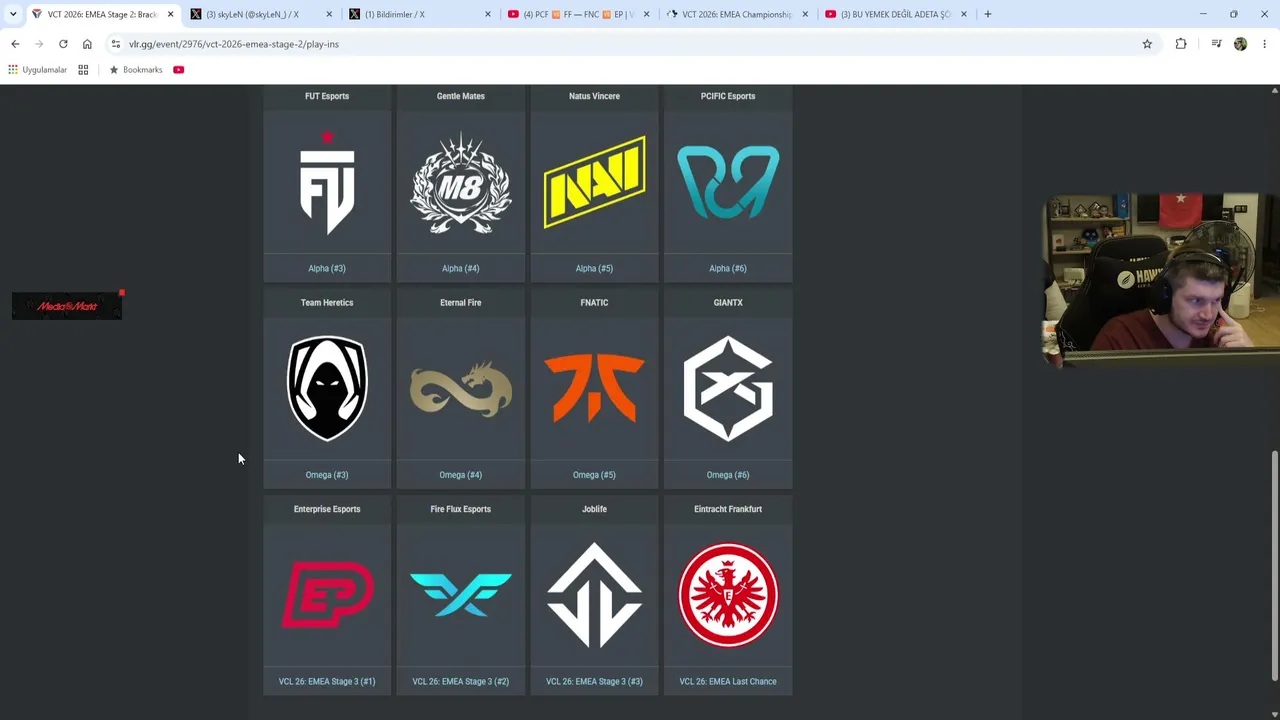Image resolution: width=1280 pixels, height=720 pixels.
Task: Click the Enterprise Esports EP logo
Action: click(x=327, y=595)
